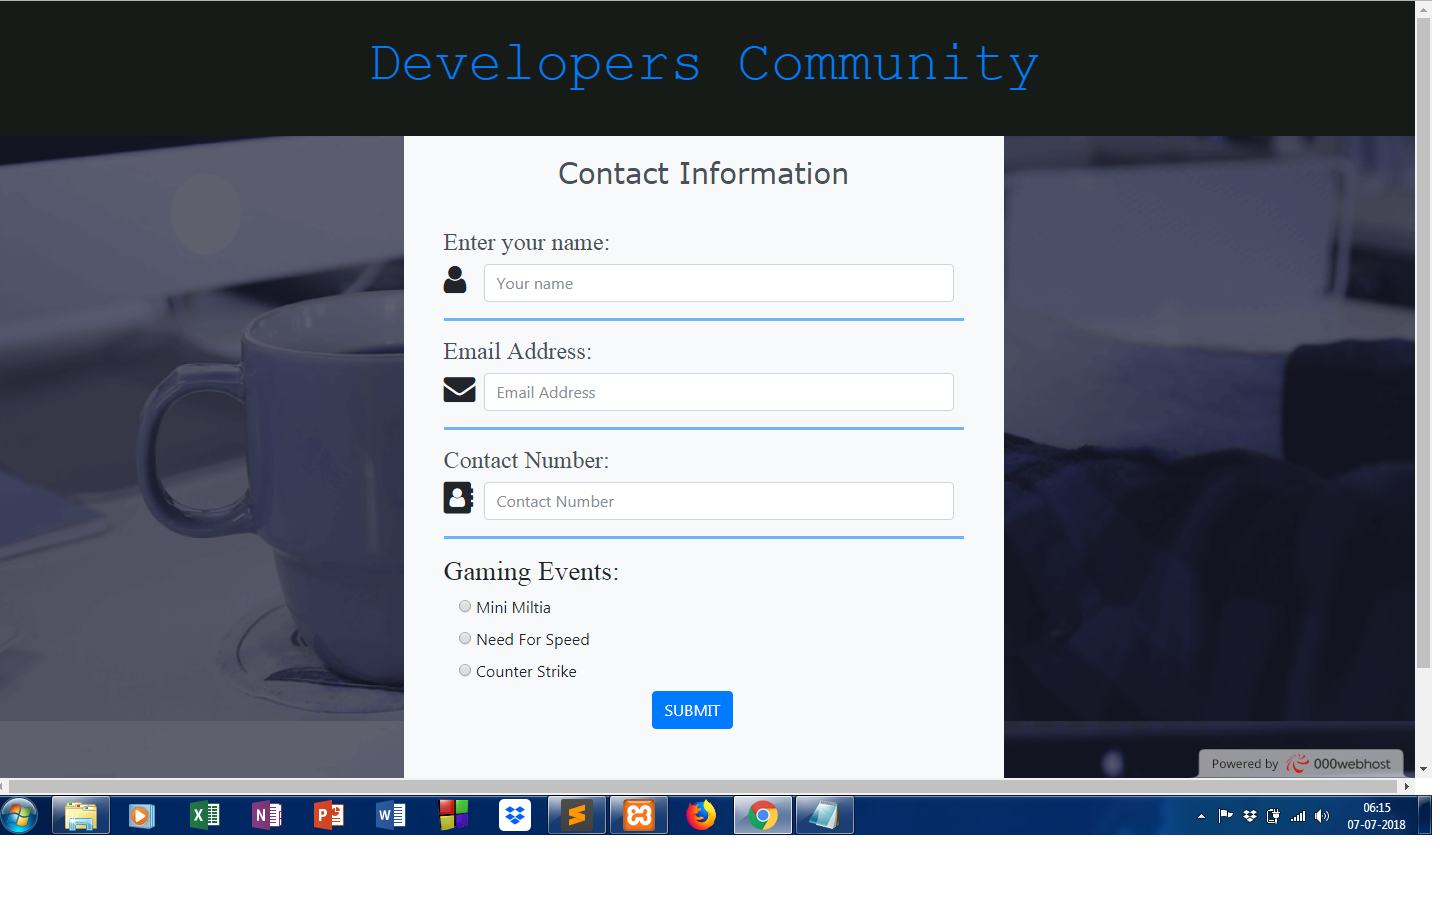The height and width of the screenshot is (900, 1440).
Task: Pick the Counter Strike radio button
Action: (x=465, y=670)
